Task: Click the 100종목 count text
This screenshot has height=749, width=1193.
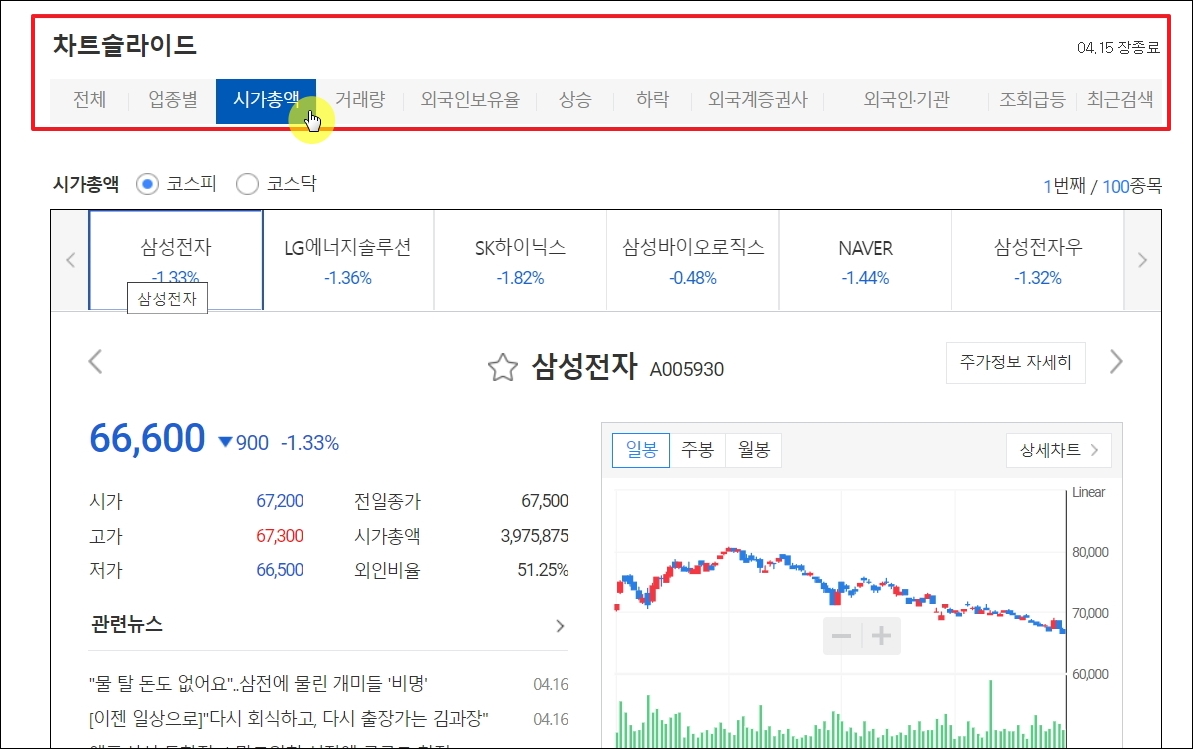Action: point(1132,186)
